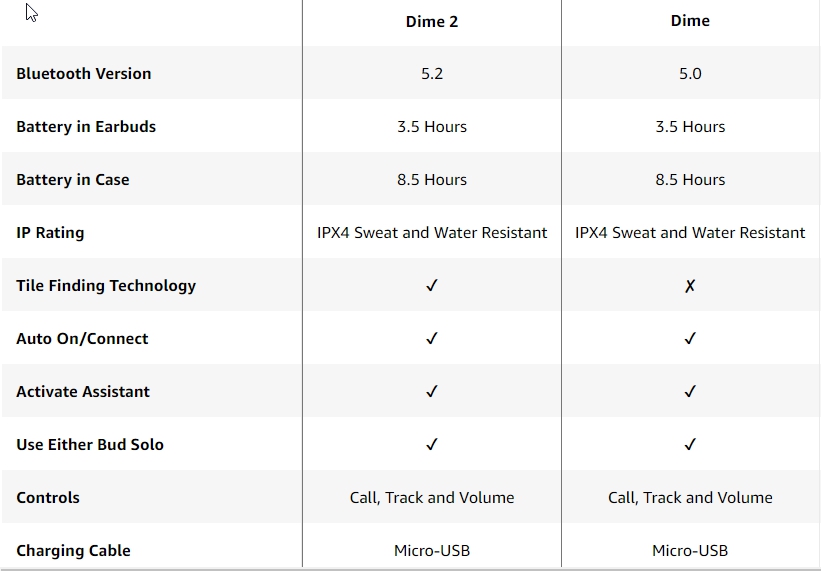Click the 5.2 Bluetooth version value
The height and width of the screenshot is (571, 821).
coord(432,74)
